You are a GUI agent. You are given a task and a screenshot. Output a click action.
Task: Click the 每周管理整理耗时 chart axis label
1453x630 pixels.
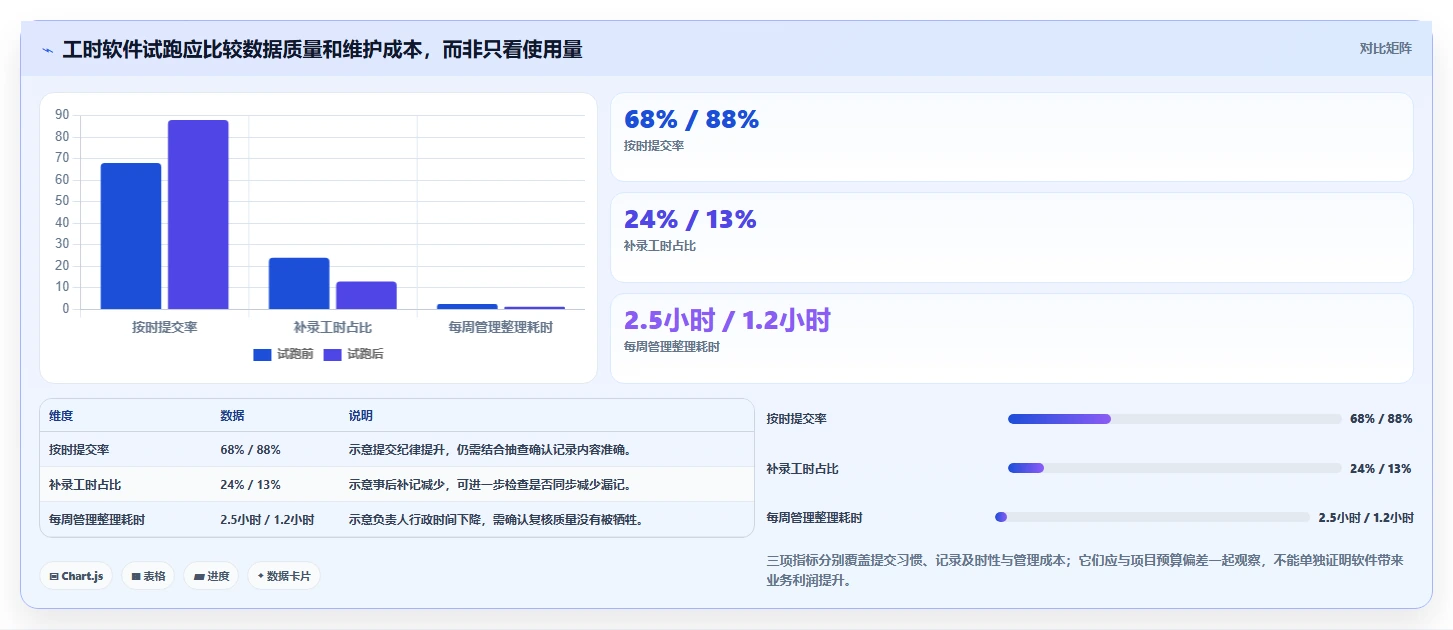pyautogui.click(x=501, y=327)
